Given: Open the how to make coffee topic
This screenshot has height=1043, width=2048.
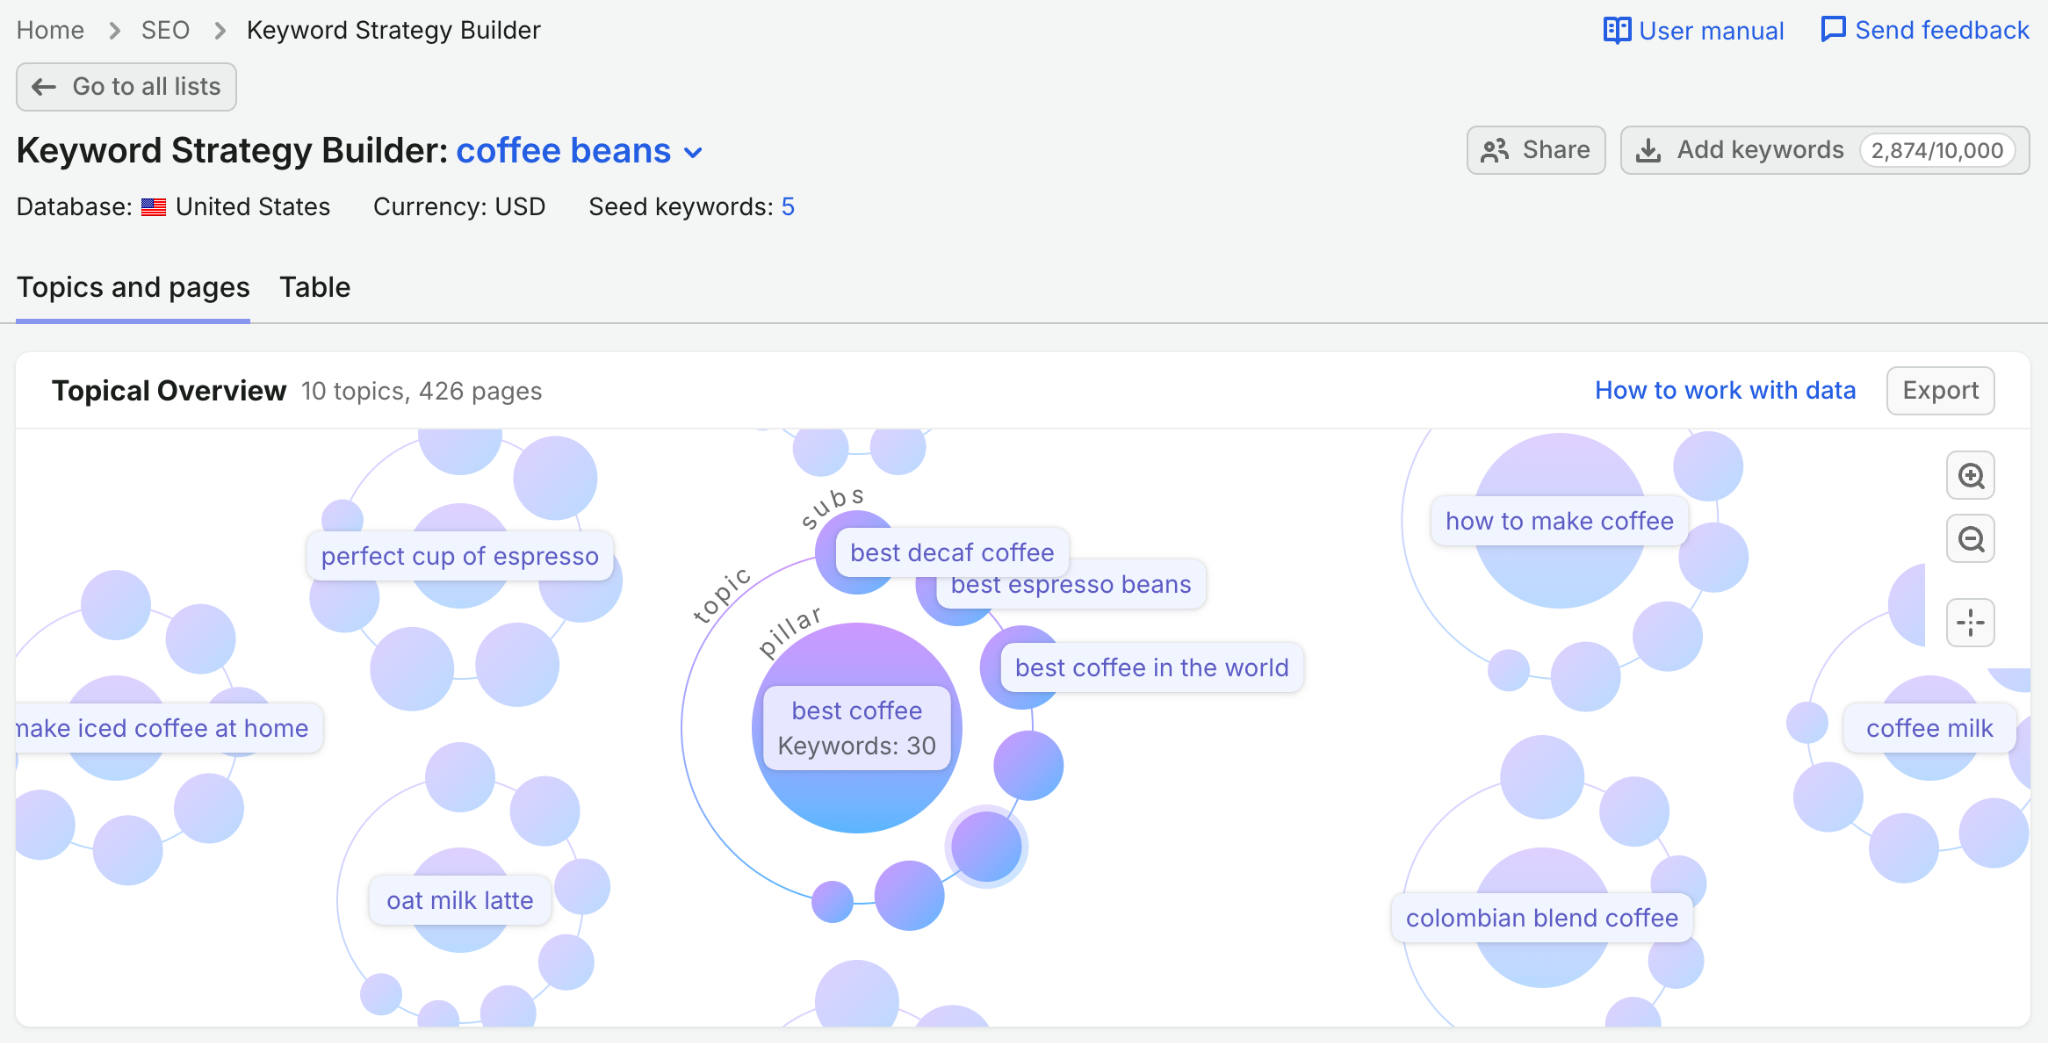Looking at the screenshot, I should click(1559, 521).
